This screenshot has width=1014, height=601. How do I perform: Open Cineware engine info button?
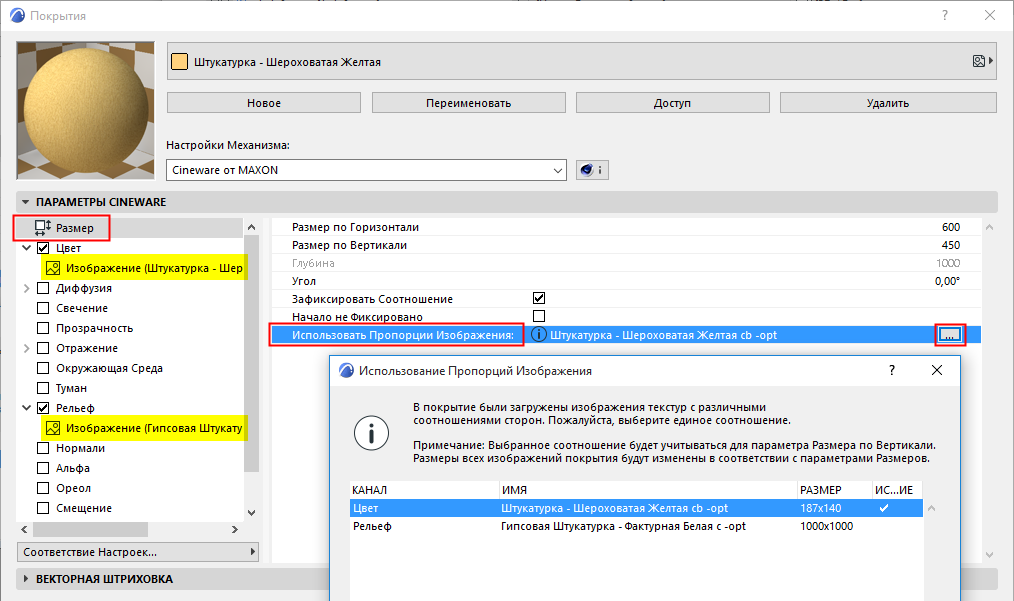592,170
